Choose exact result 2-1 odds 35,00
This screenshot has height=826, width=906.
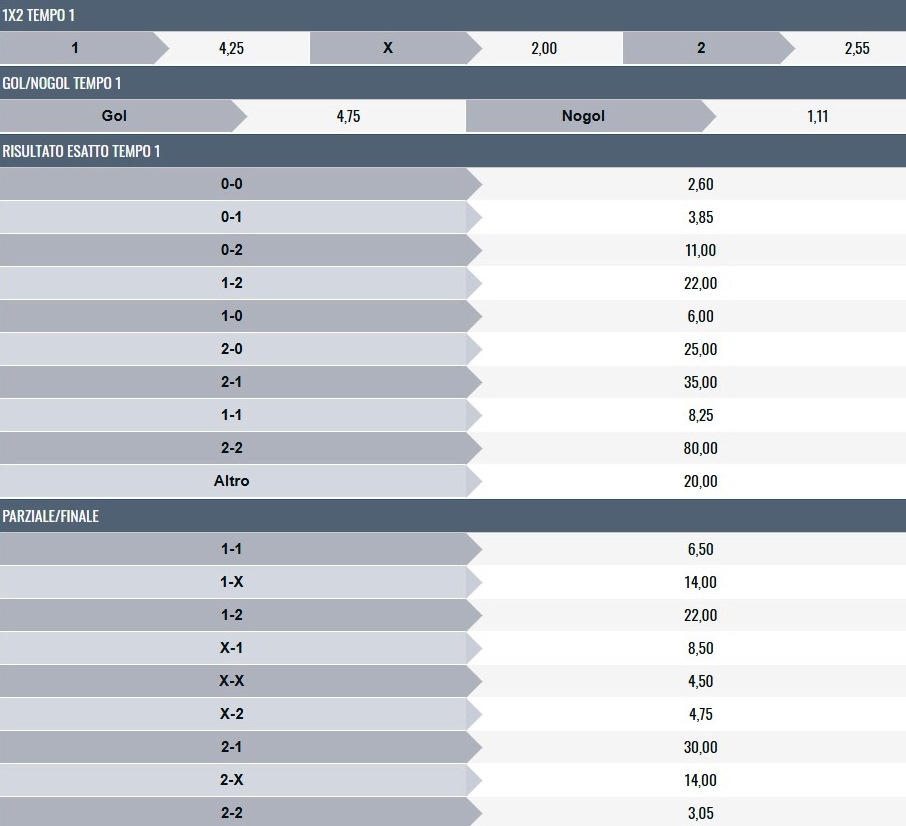pos(700,382)
